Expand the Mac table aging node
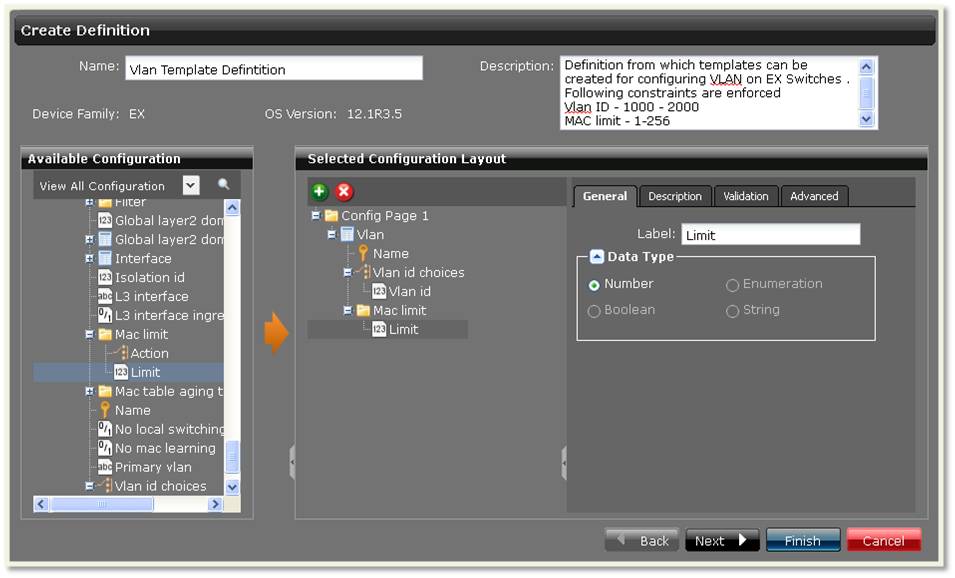 point(90,391)
